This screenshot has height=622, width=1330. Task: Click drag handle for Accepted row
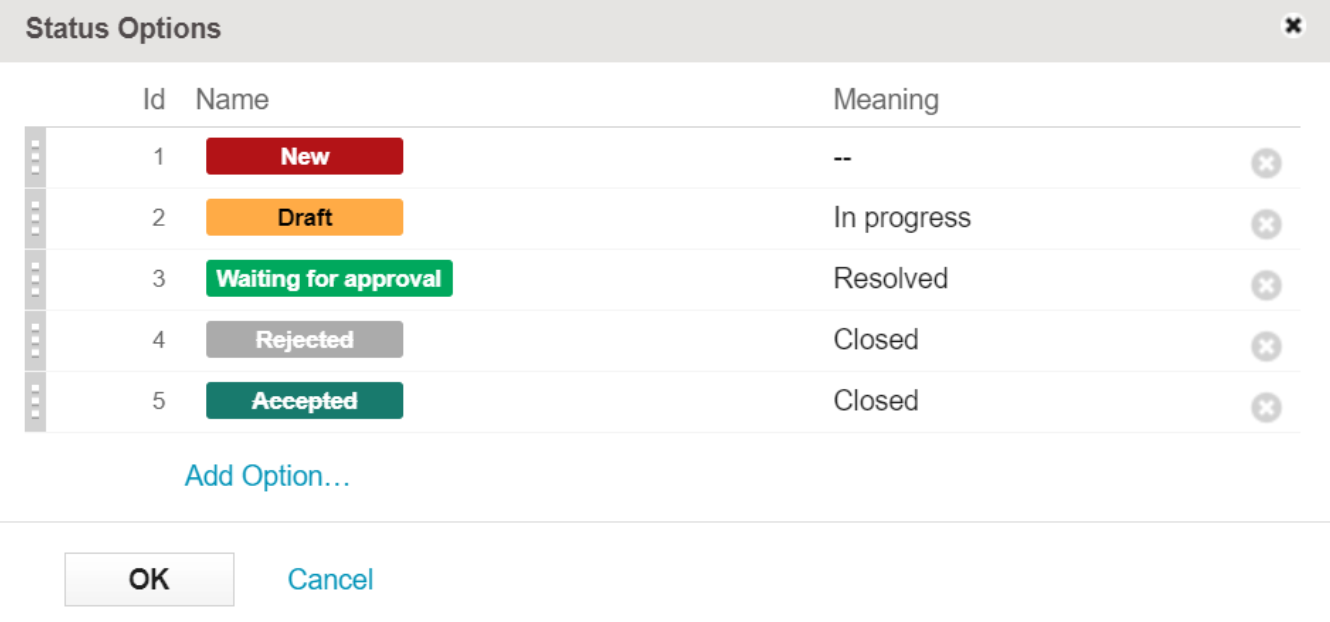click(35, 401)
